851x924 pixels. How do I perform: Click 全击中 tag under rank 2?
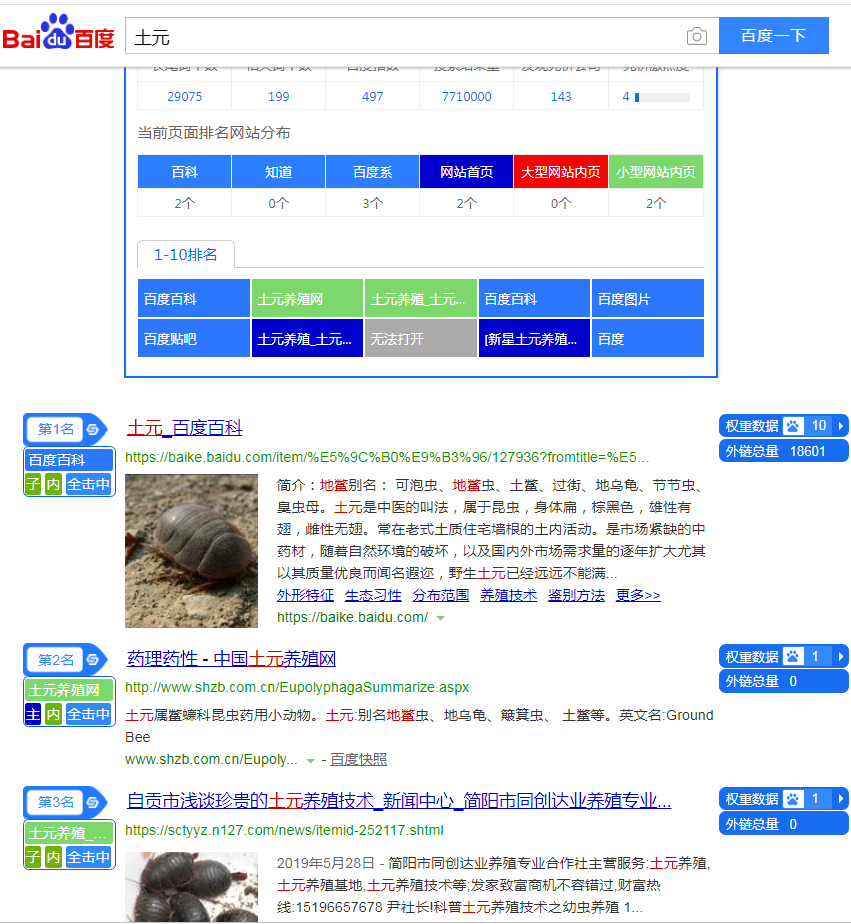tap(88, 714)
